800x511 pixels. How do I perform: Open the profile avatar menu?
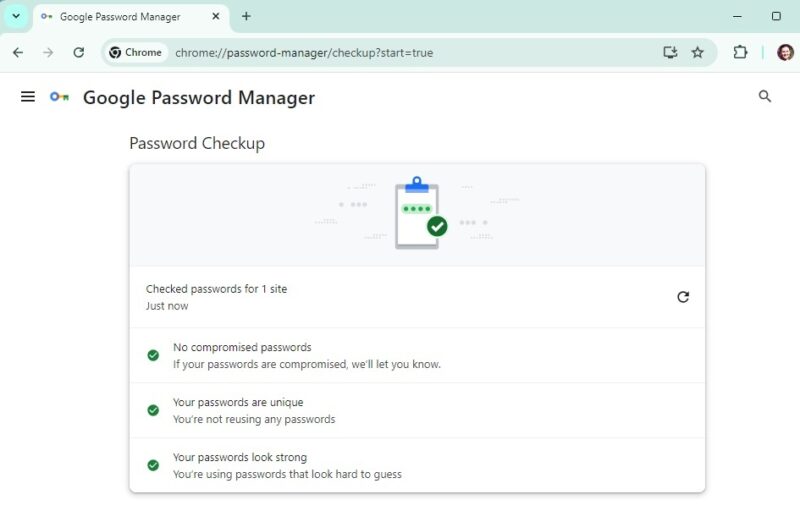point(785,52)
